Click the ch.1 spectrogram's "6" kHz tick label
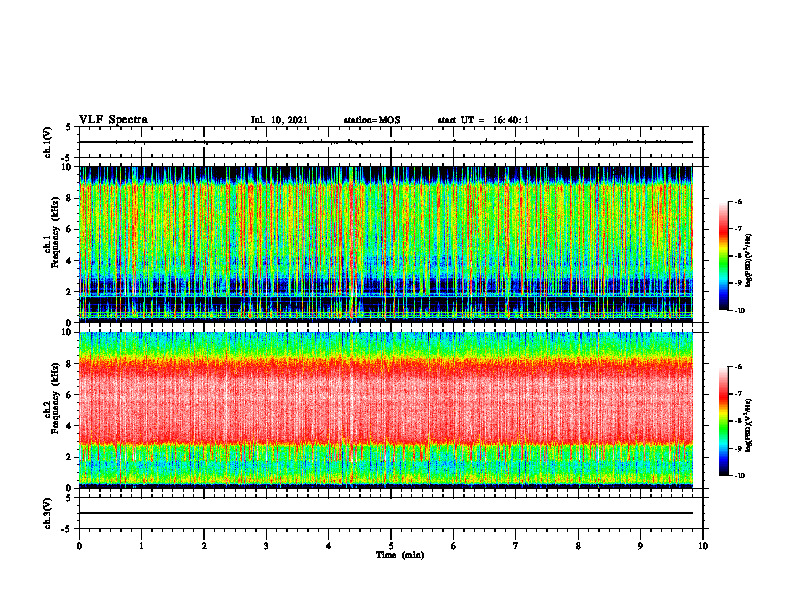The height and width of the screenshot is (612, 792). coord(70,229)
